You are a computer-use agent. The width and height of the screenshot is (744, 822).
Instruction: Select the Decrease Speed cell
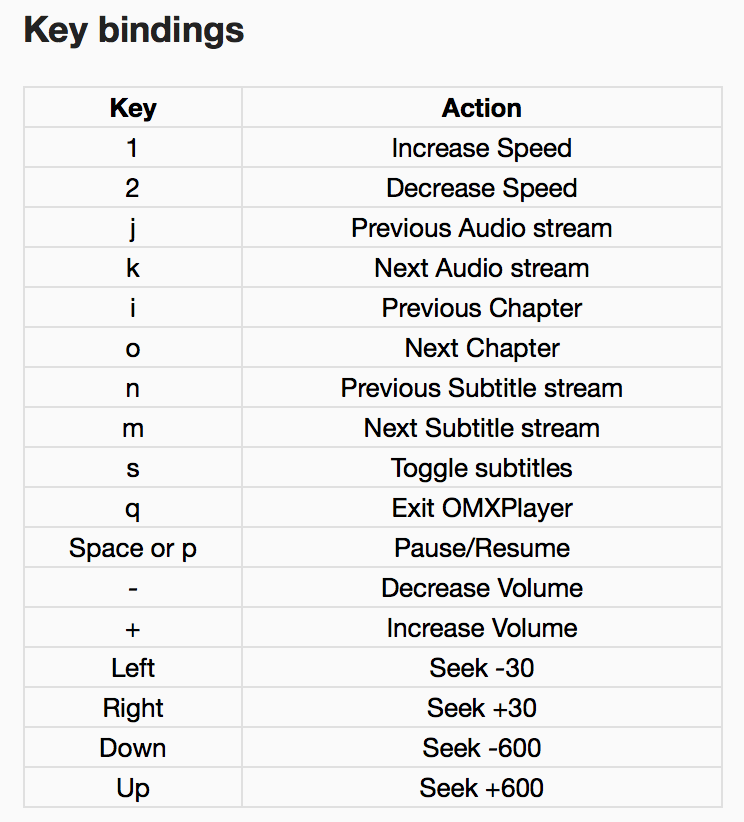pos(481,188)
